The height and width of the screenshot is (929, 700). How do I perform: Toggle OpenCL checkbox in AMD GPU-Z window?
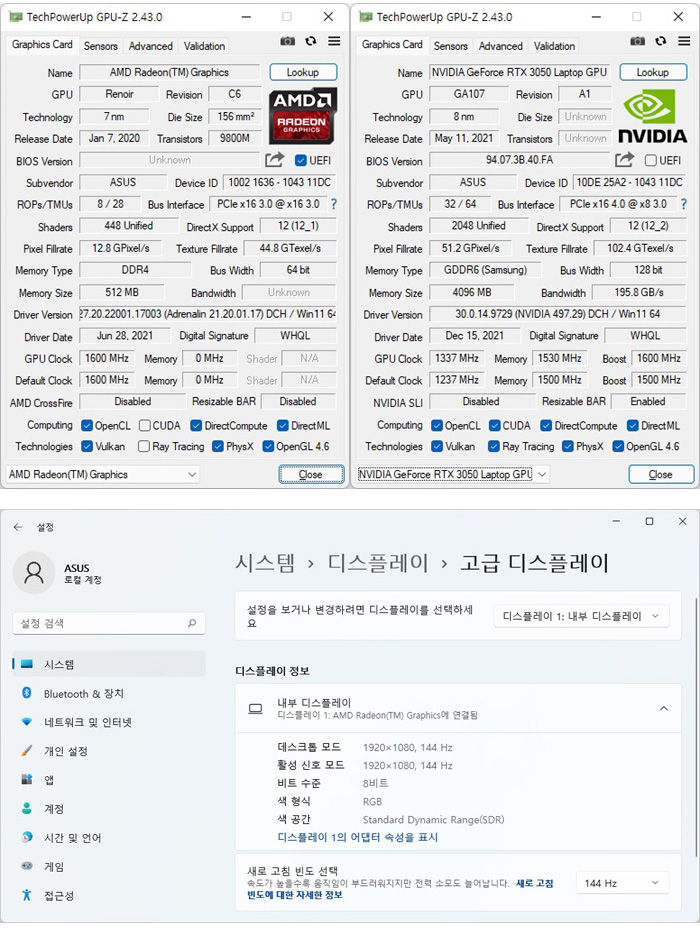pyautogui.click(x=87, y=425)
